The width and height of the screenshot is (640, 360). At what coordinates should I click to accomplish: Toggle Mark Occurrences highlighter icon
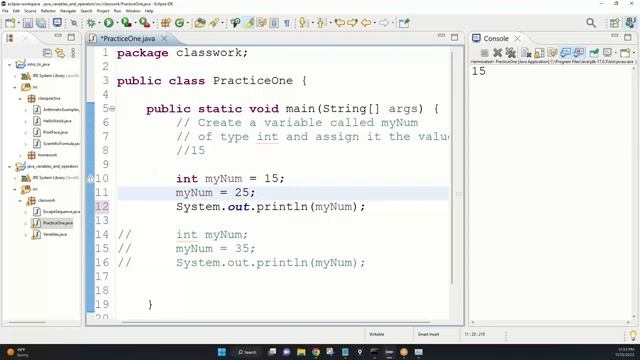click(x=249, y=23)
